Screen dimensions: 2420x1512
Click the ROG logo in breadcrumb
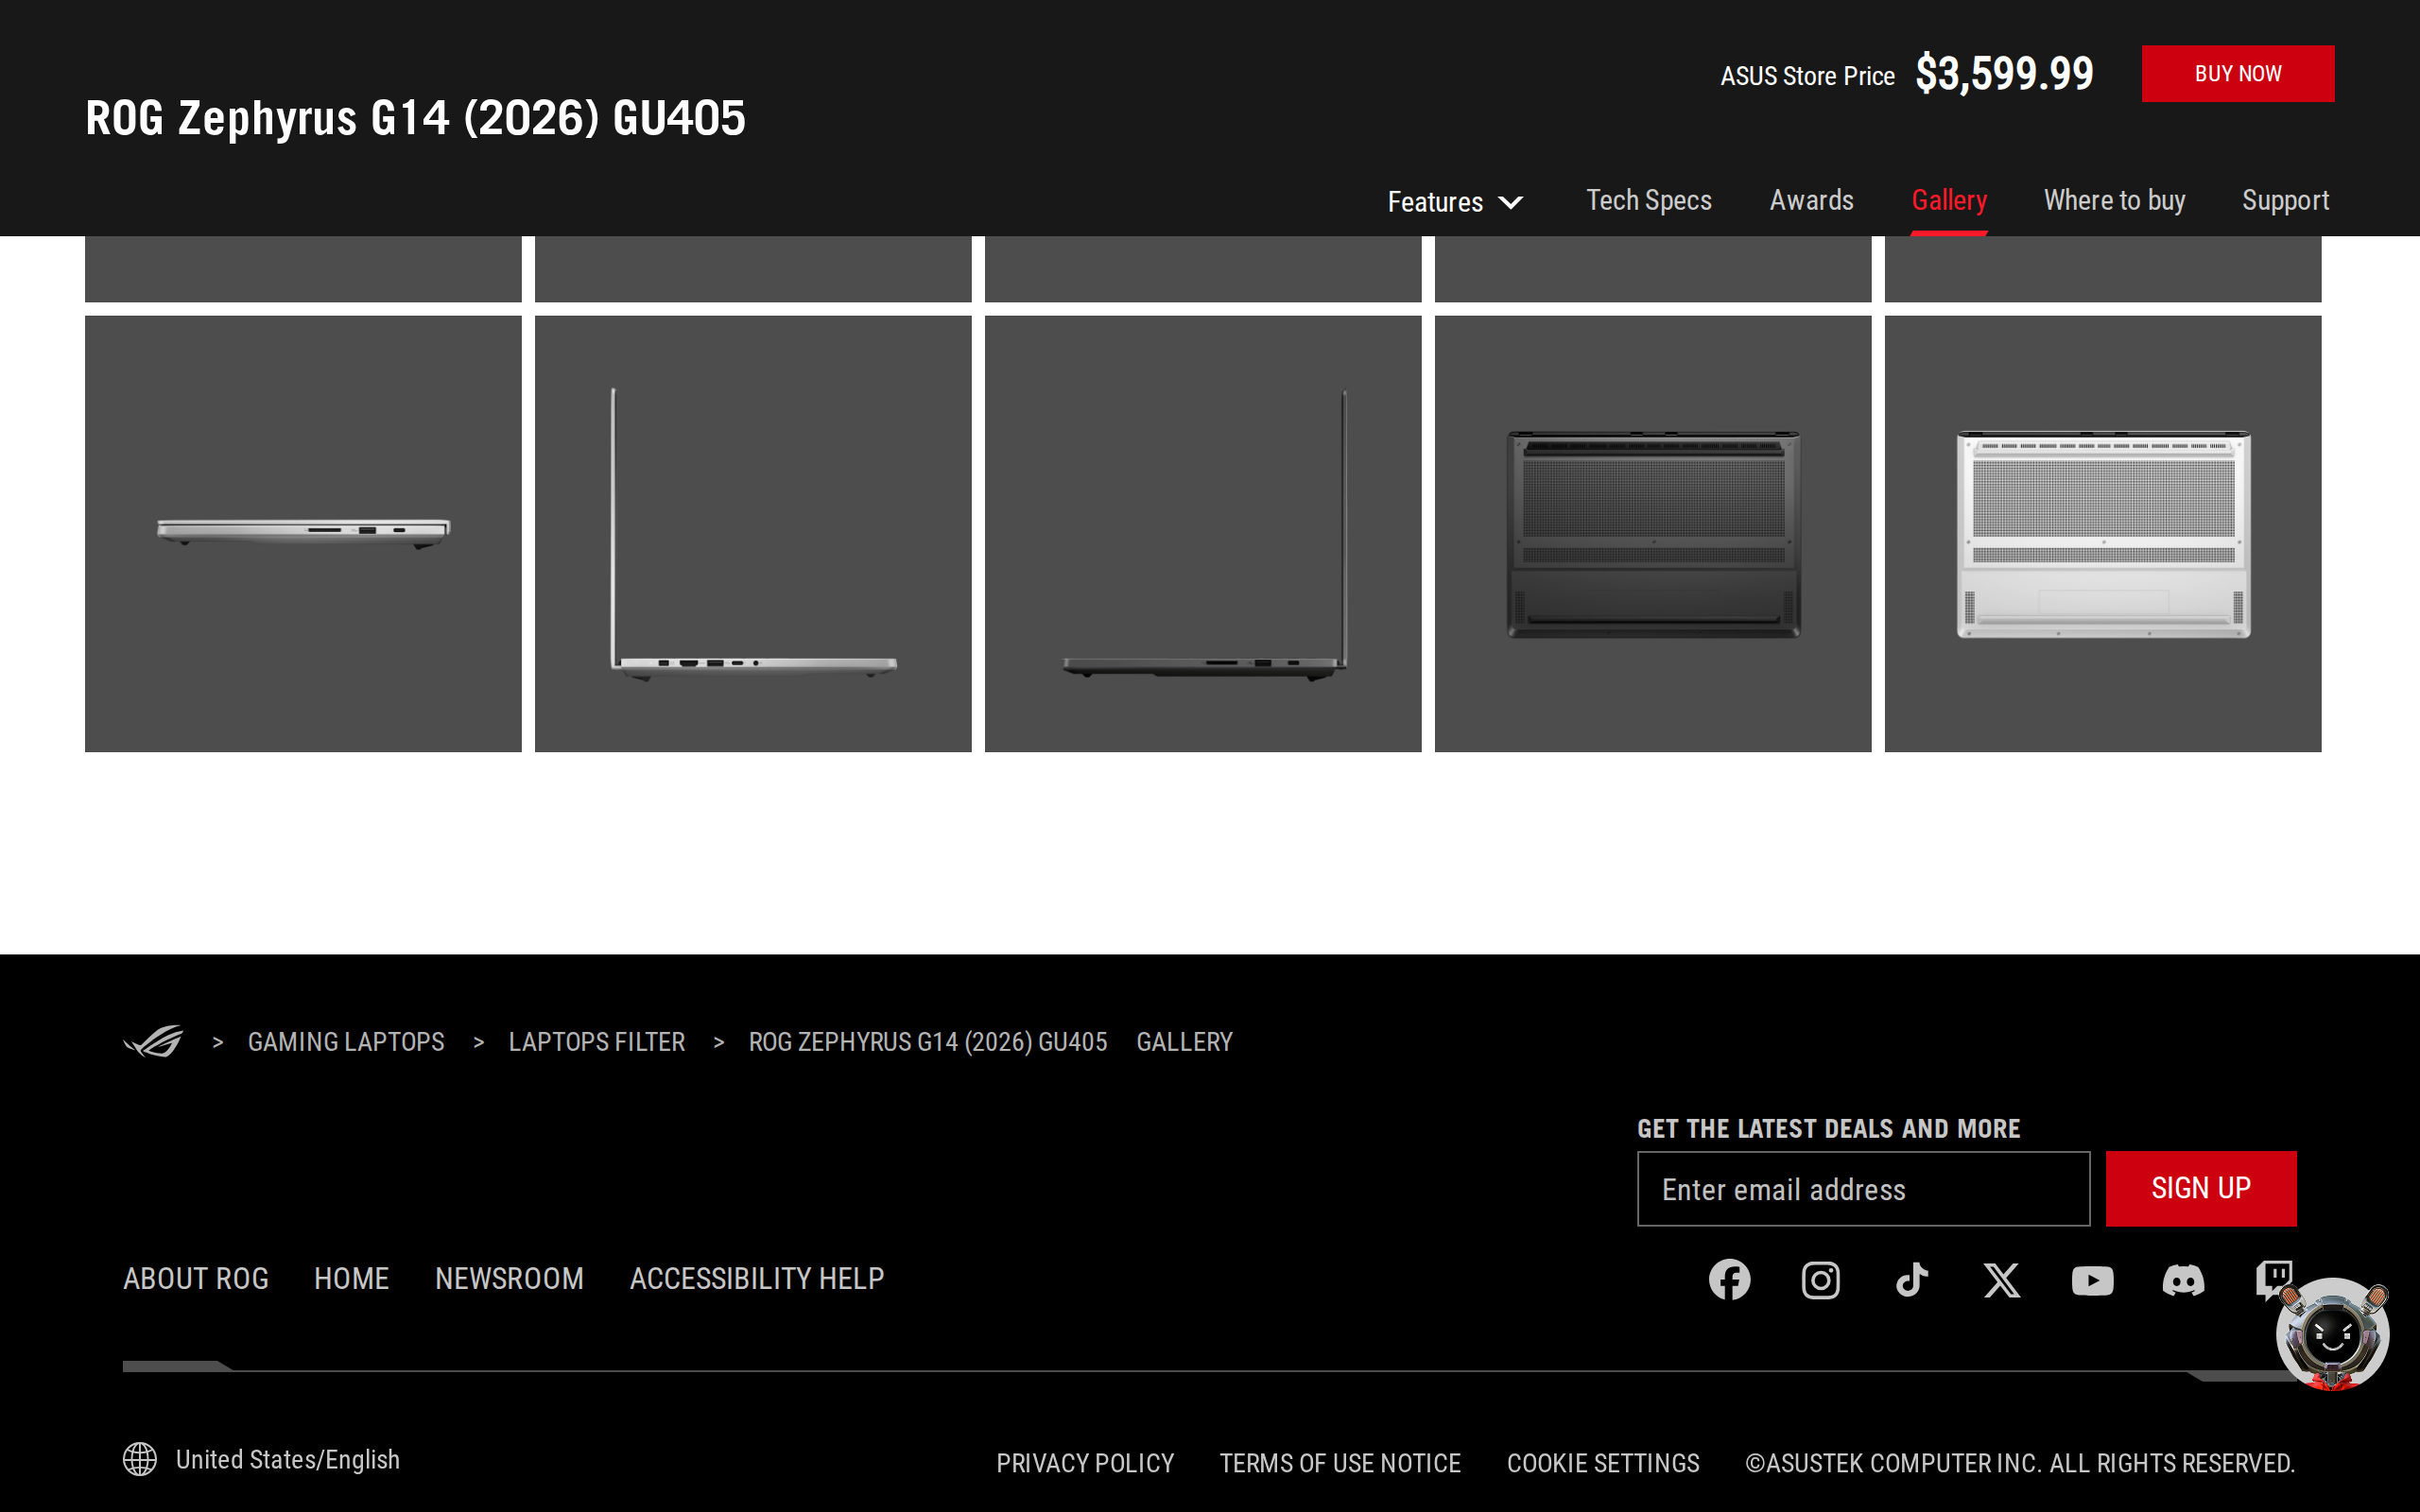[153, 1041]
